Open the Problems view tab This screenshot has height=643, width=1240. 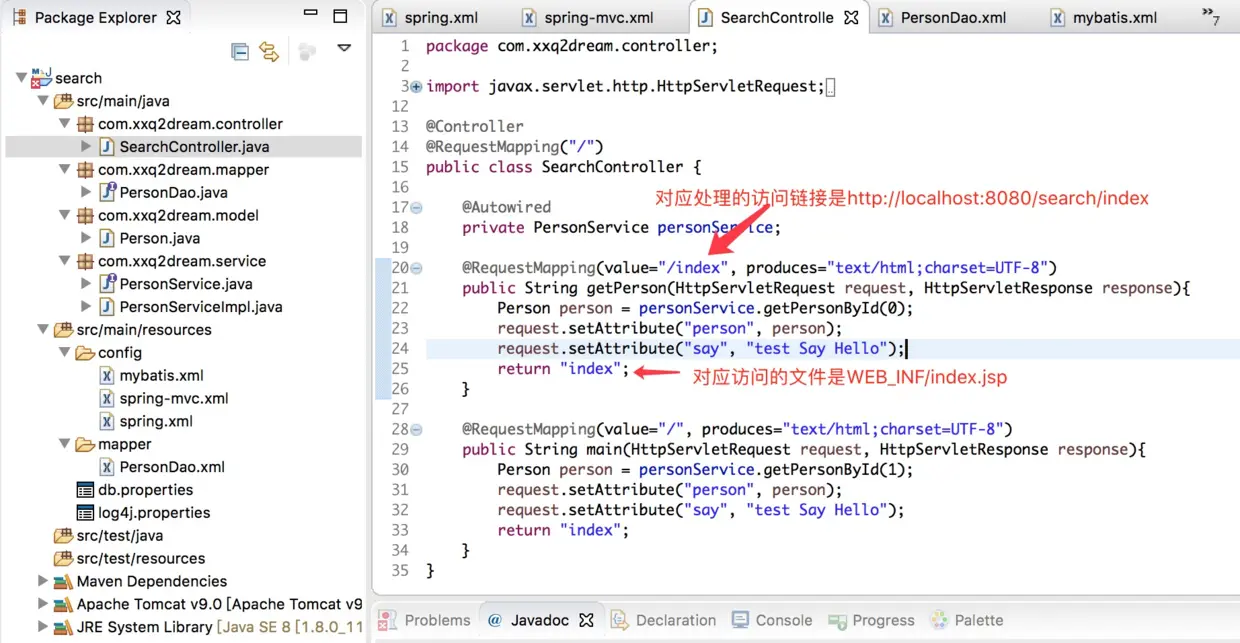tap(425, 620)
